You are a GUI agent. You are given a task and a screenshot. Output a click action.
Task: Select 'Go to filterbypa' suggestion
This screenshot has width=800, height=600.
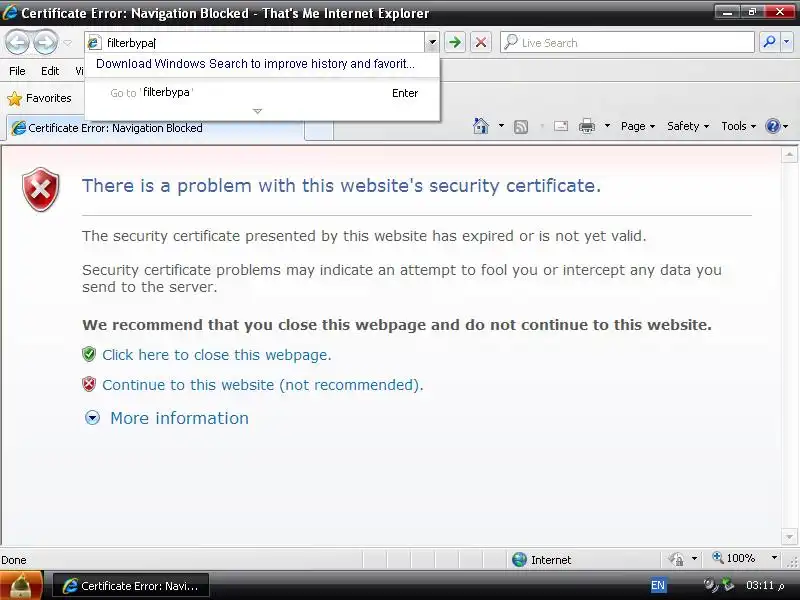262,93
